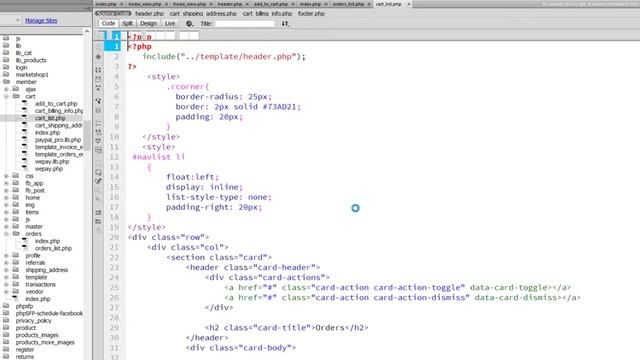Image resolution: width=640 pixels, height=360 pixels.
Task: Click the files panel scroll-up arrow
Action: (x=87, y=31)
